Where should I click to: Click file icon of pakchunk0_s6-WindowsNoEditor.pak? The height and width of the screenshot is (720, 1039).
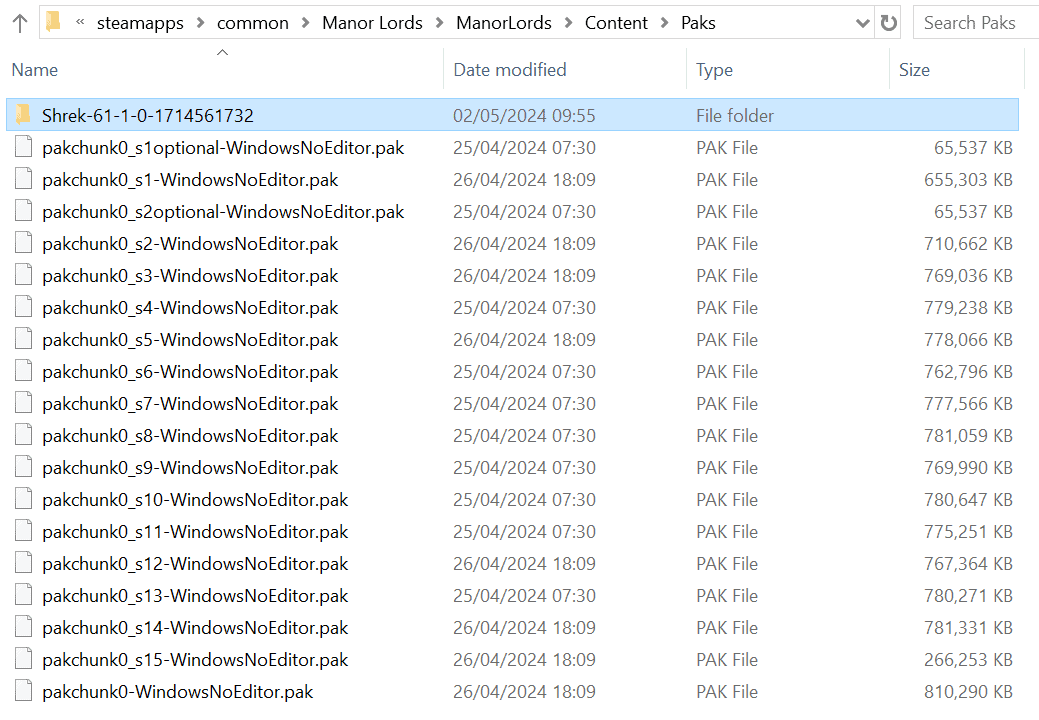click(x=24, y=371)
